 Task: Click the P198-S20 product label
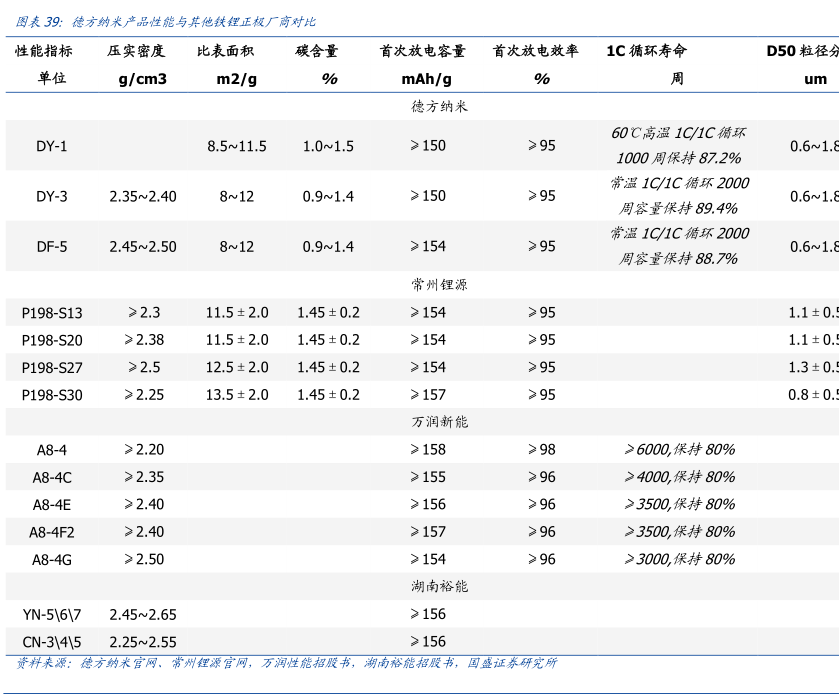52,340
